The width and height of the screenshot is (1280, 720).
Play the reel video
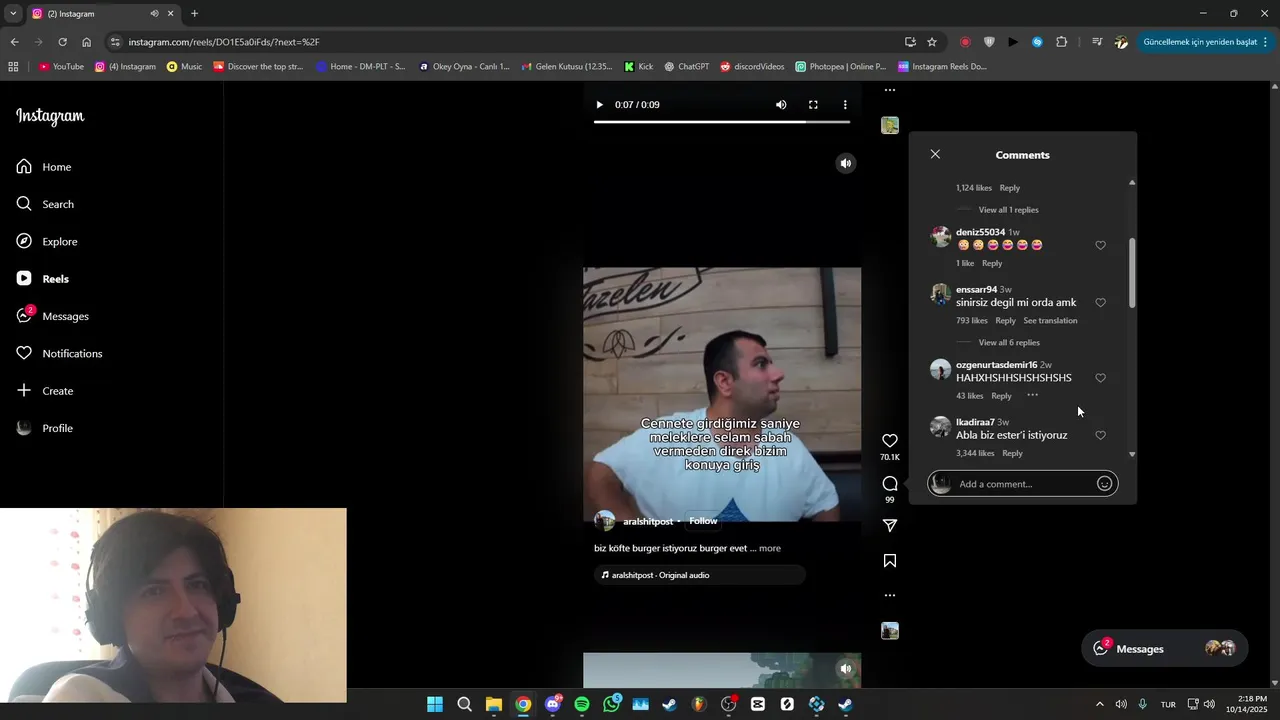599,105
